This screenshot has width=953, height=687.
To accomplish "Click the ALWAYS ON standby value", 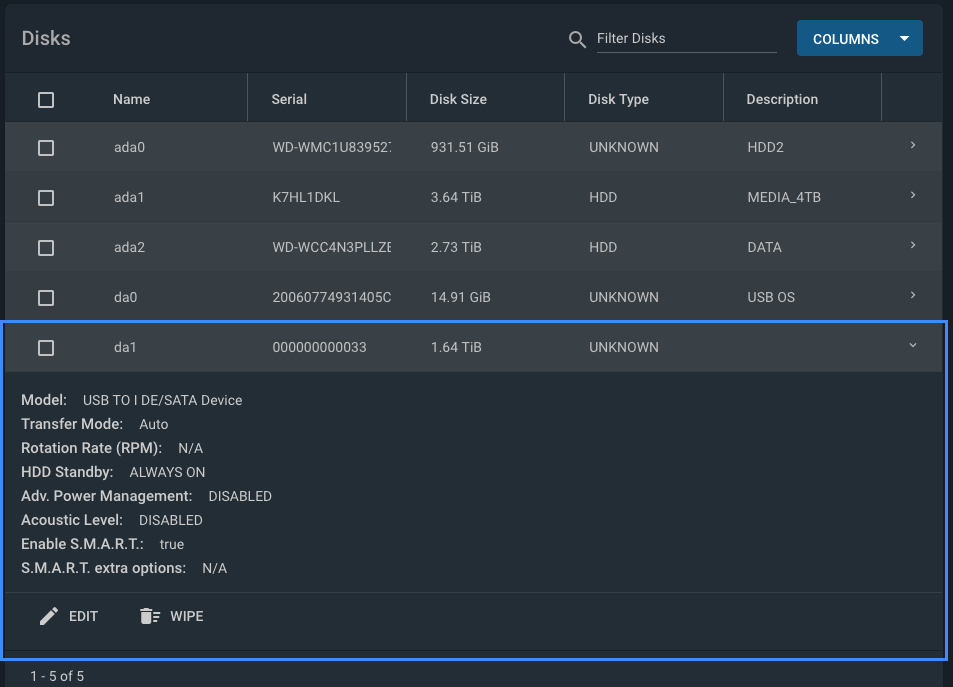I will (167, 472).
